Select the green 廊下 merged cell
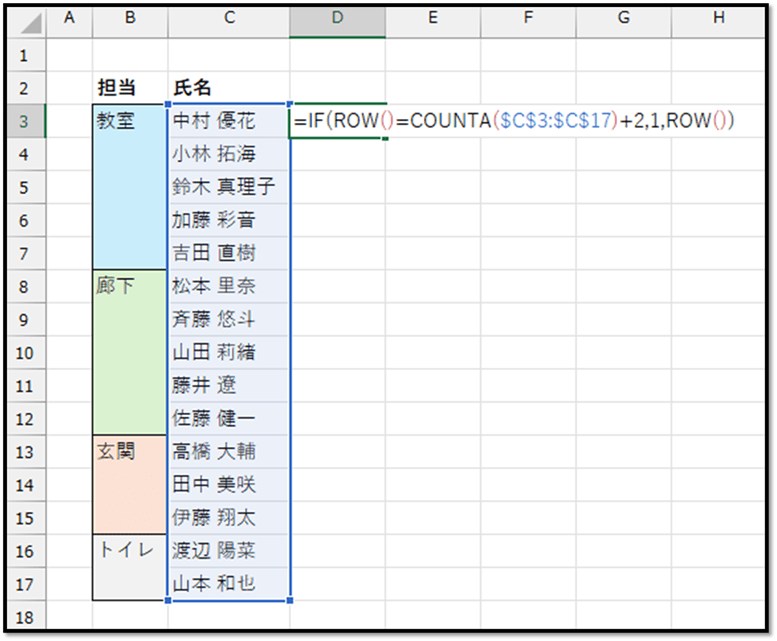777x641 pixels. (130, 352)
